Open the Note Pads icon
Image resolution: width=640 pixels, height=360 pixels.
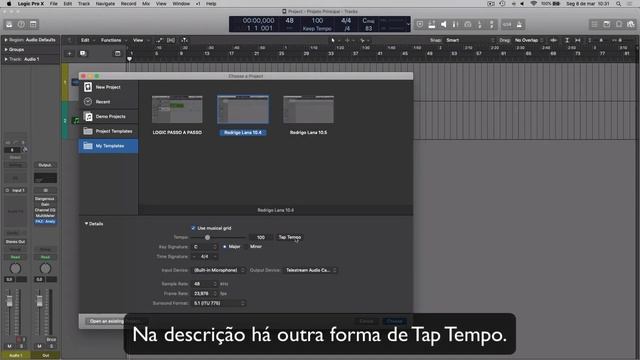[607, 24]
